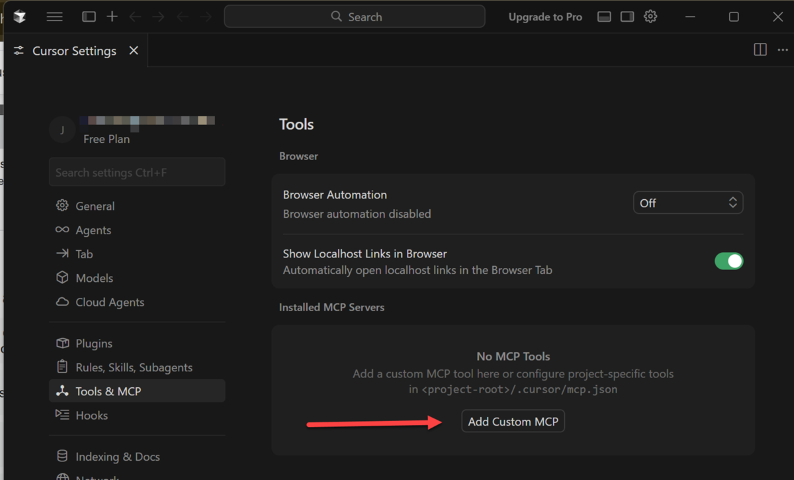Image resolution: width=794 pixels, height=480 pixels.
Task: Click the General gear icon
Action: [62, 205]
